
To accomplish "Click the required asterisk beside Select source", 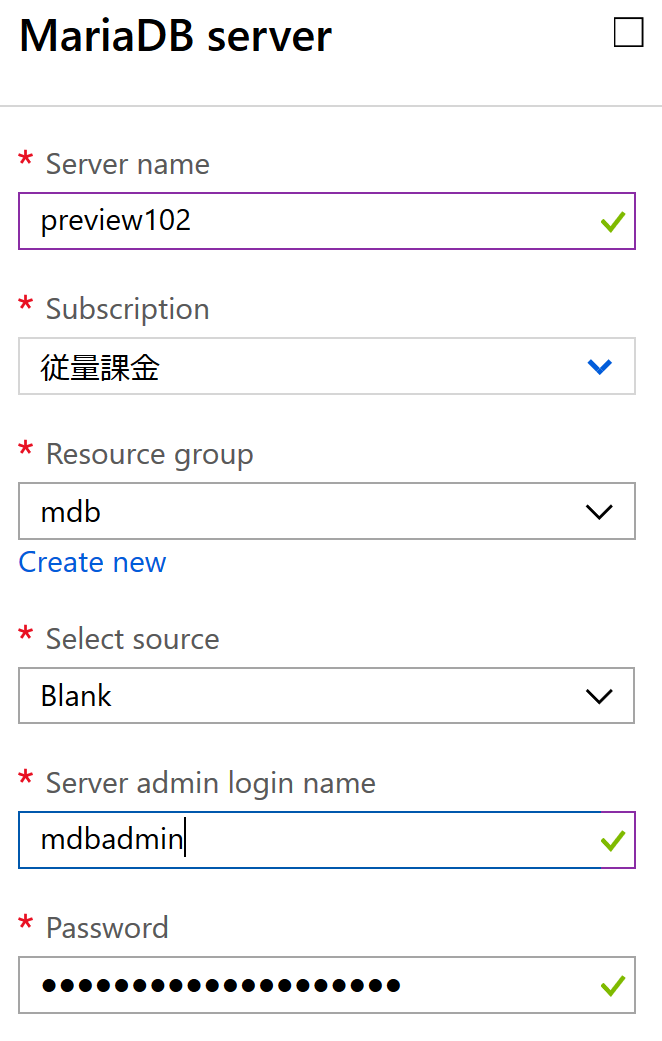I will (x=25, y=638).
